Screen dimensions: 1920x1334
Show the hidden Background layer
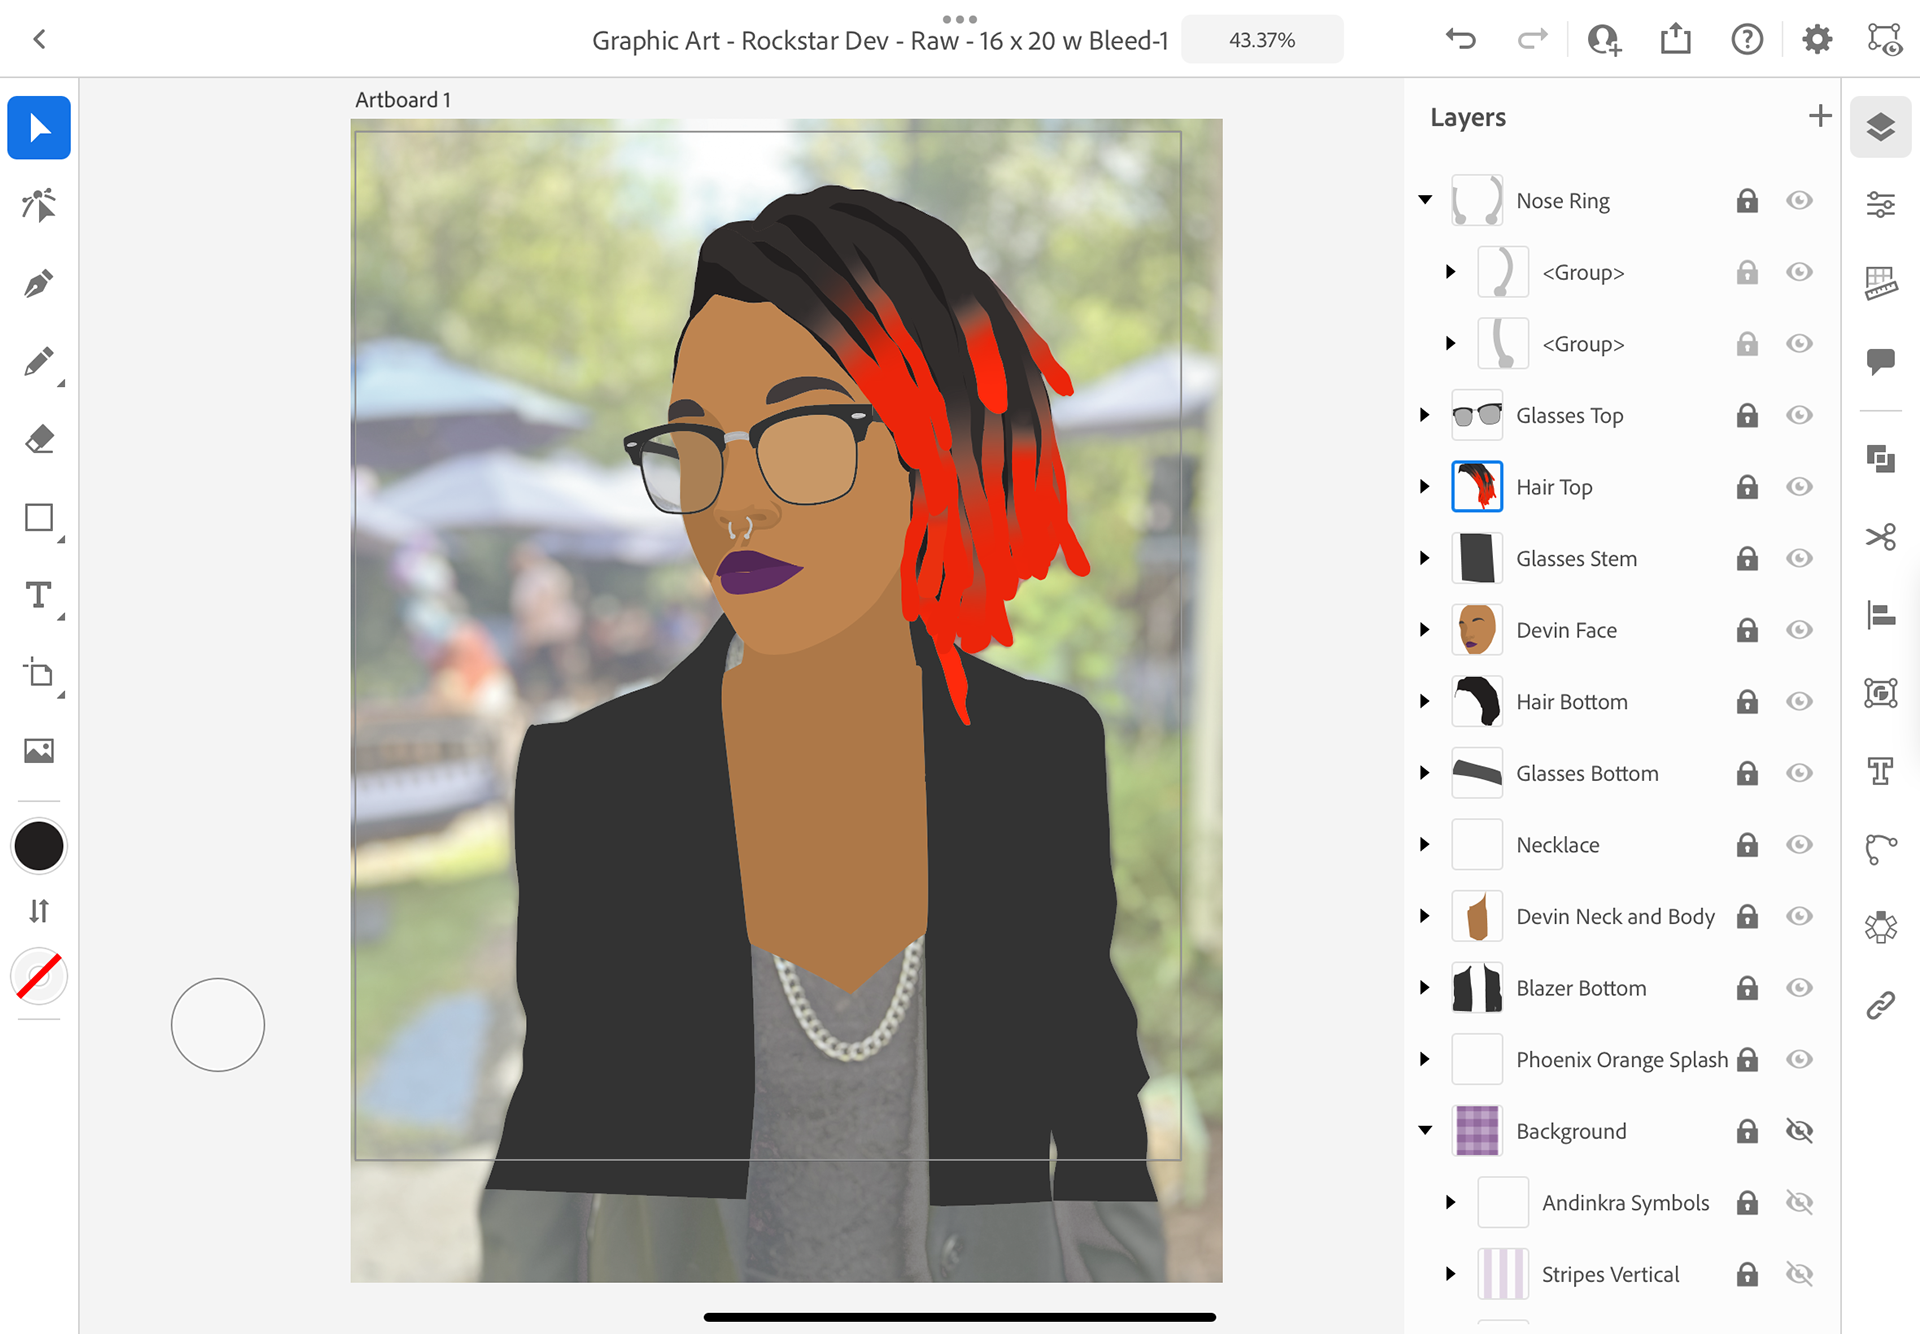1799,1131
